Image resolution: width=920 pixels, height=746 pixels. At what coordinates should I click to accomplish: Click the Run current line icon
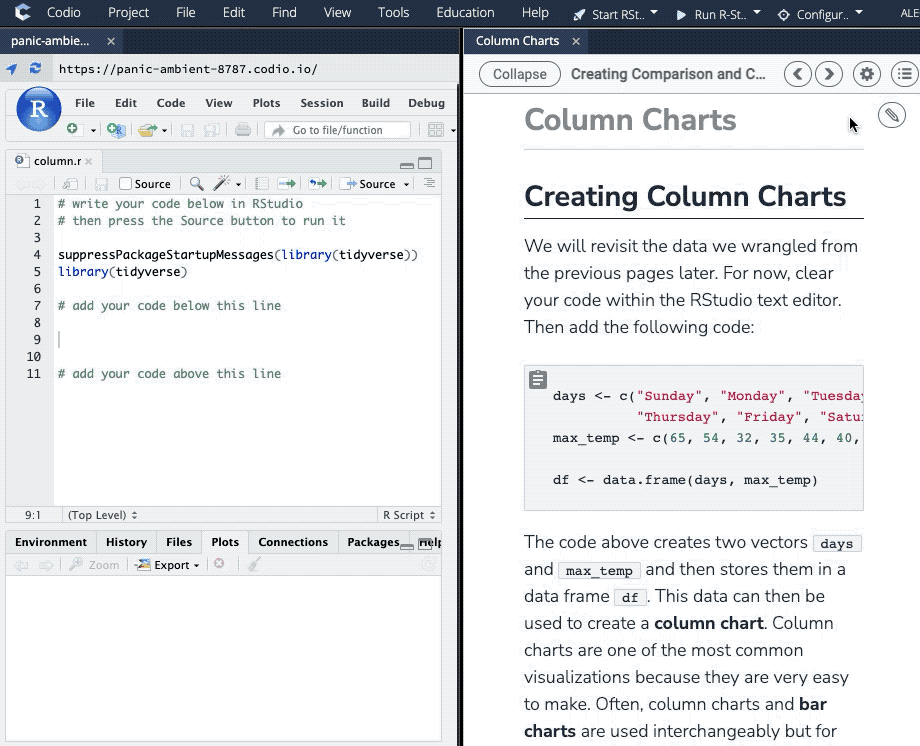coord(287,184)
